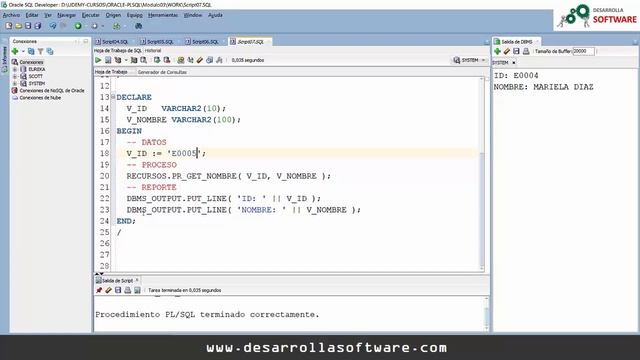Viewport: 640px width, 360px height.
Task: Switch to Generador de Consultas tab
Action: tap(162, 72)
